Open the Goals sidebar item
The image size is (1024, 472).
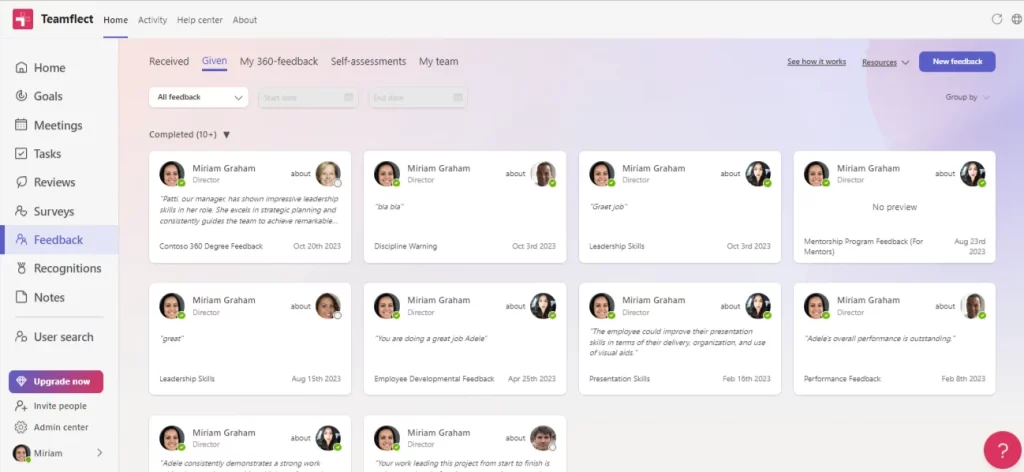click(x=39, y=97)
